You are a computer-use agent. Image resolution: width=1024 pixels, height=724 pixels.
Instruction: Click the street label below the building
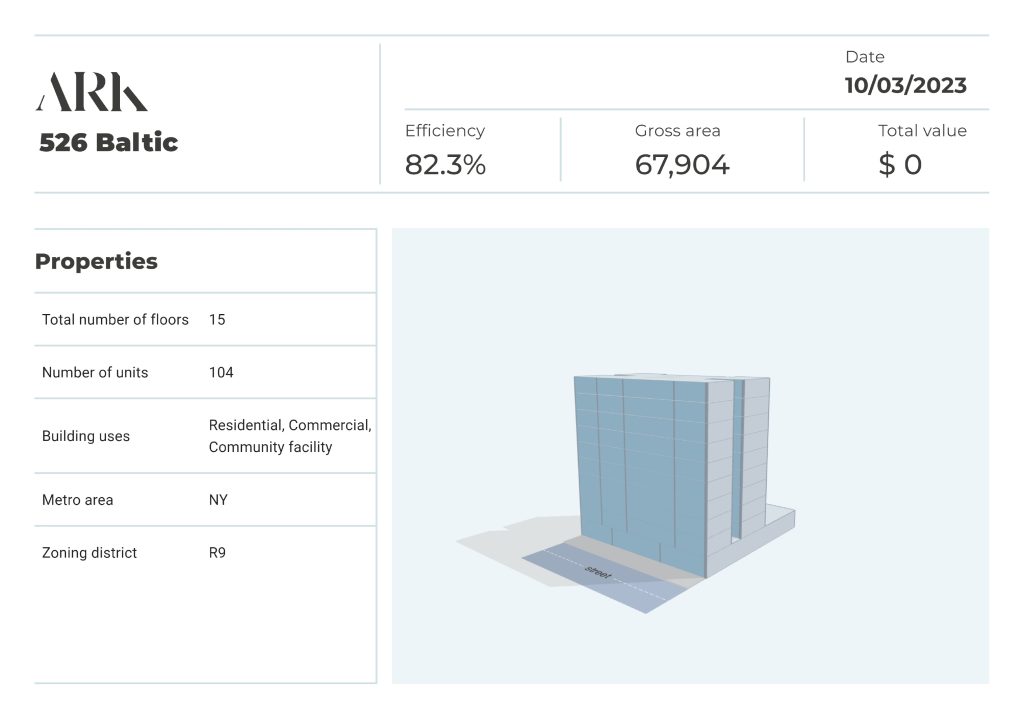pos(597,574)
